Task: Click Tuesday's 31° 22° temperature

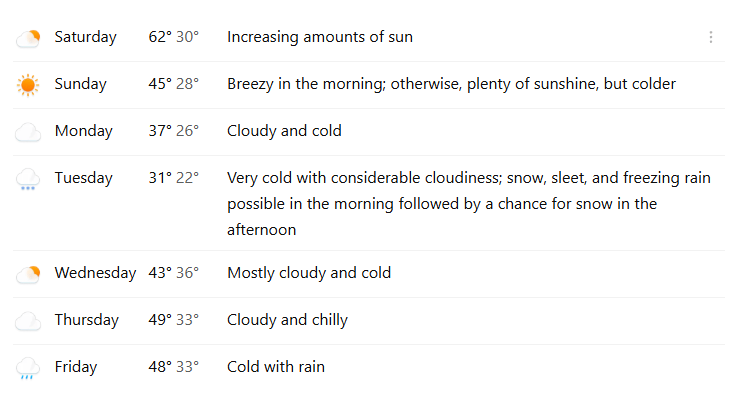Action: [x=173, y=178]
